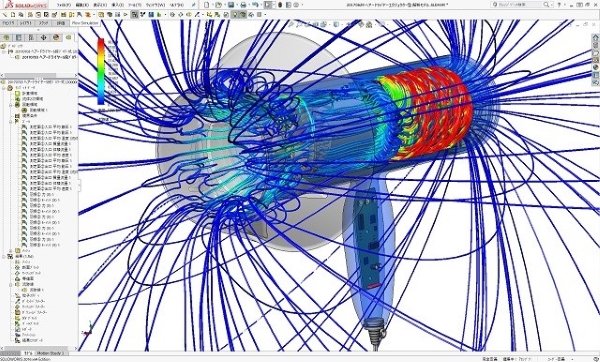Image resolution: width=600 pixels, height=362 pixels.
Task: Open the DisplayManager appearance sphere tab
Action: tap(56, 38)
